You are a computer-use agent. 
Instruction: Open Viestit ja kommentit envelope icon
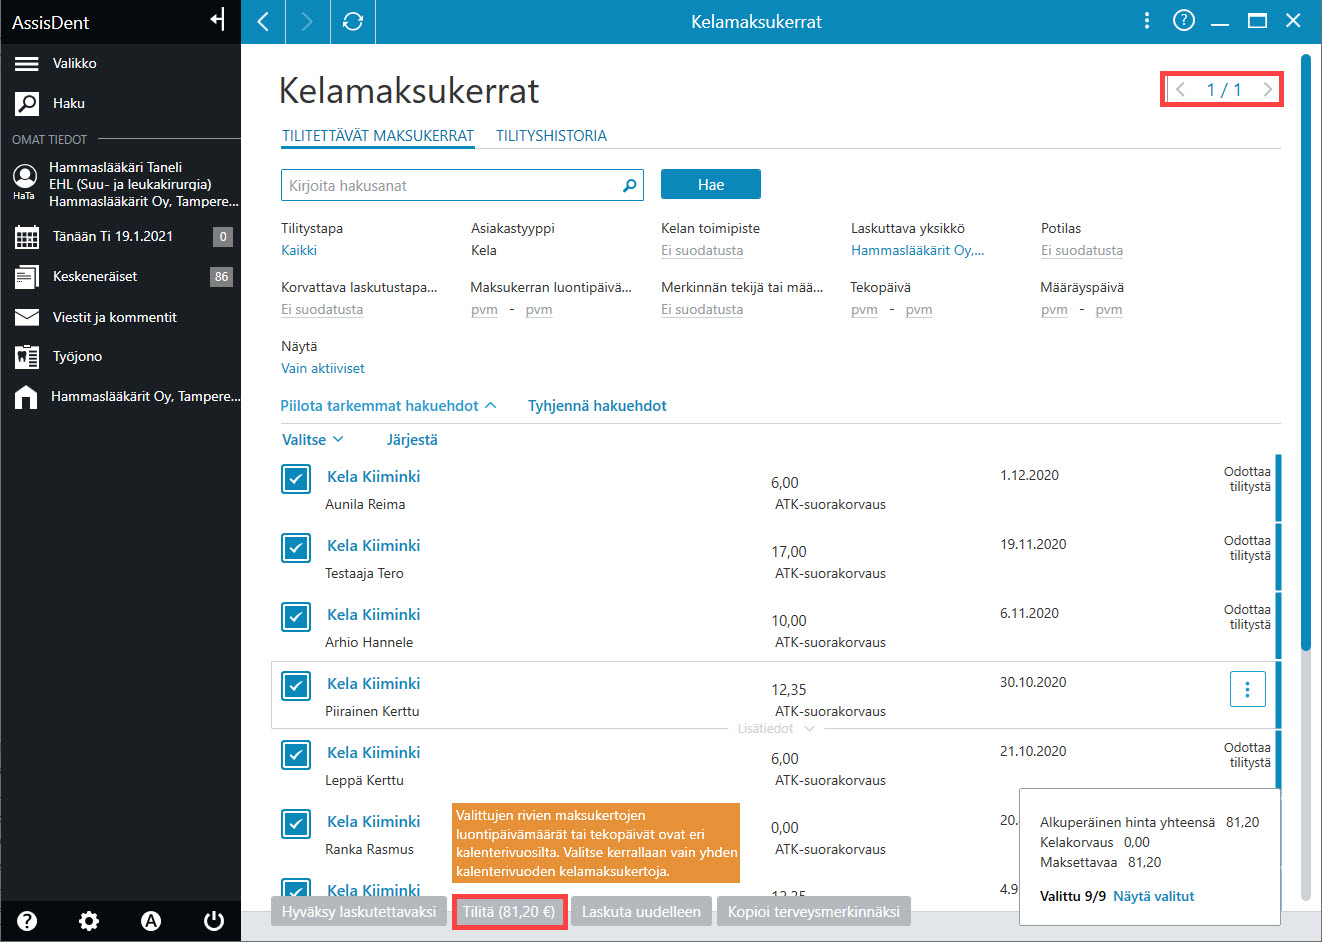point(27,317)
